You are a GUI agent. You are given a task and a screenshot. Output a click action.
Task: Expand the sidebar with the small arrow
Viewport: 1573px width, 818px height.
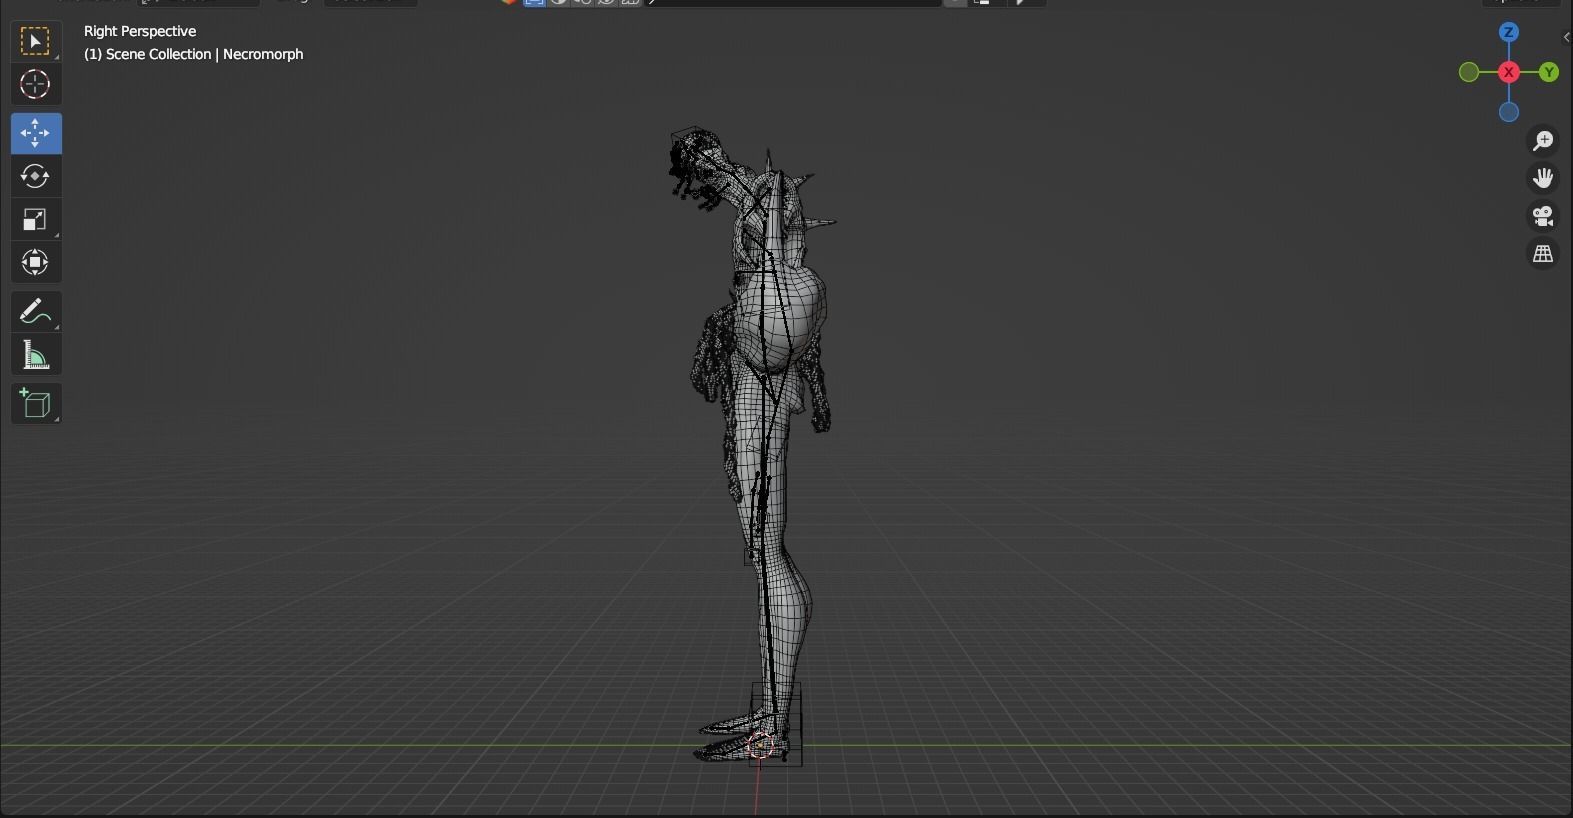[1566, 37]
